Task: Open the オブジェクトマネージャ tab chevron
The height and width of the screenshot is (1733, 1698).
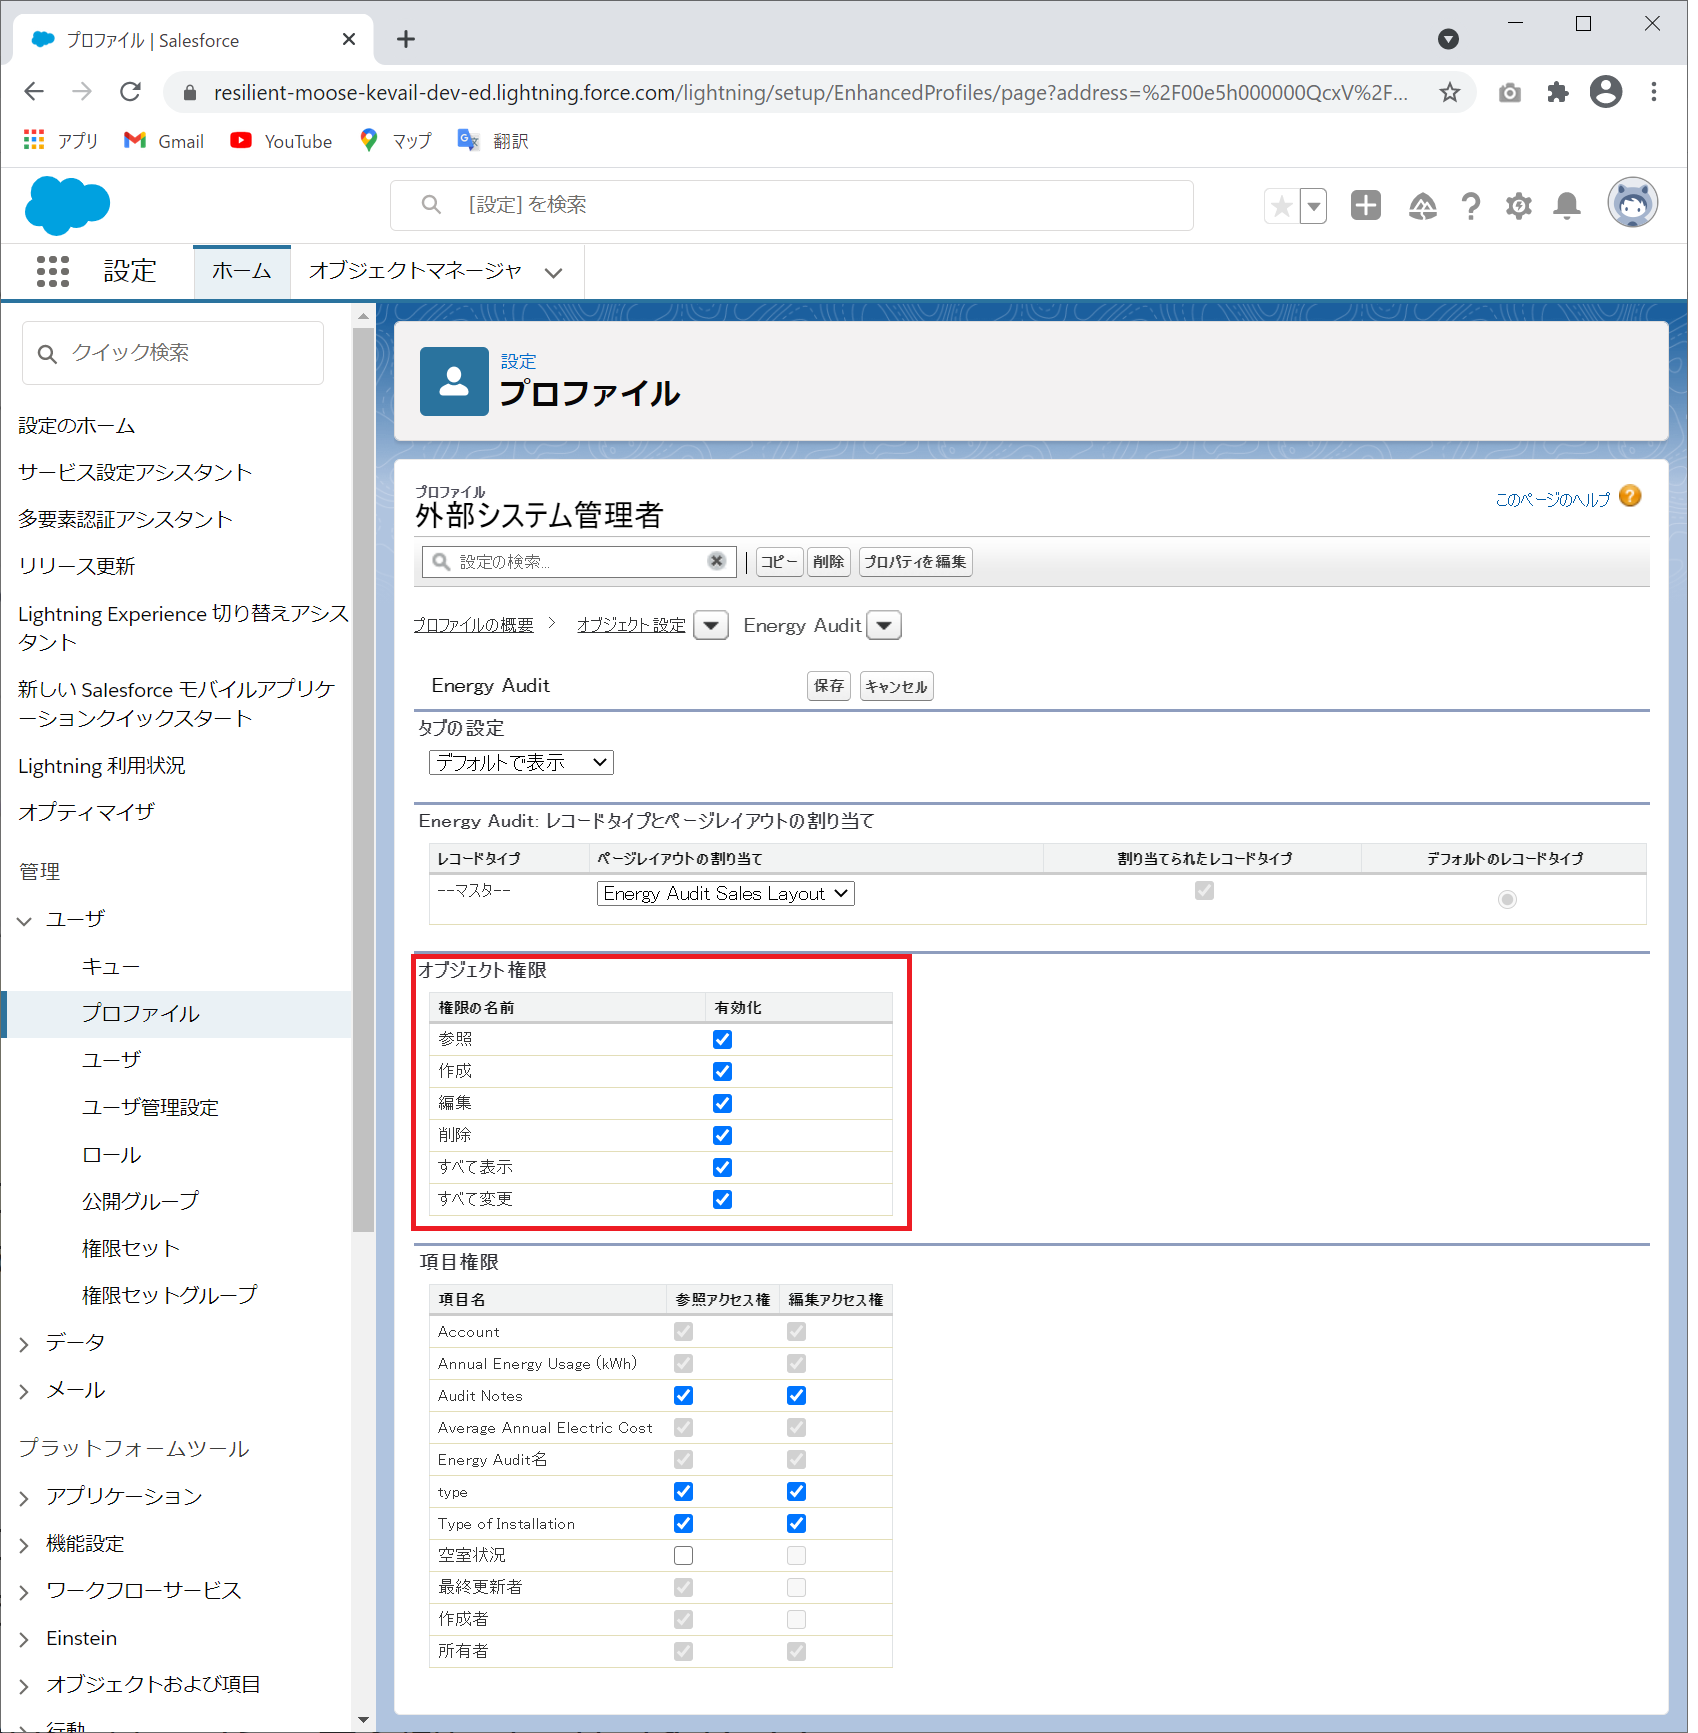Action: point(553,272)
